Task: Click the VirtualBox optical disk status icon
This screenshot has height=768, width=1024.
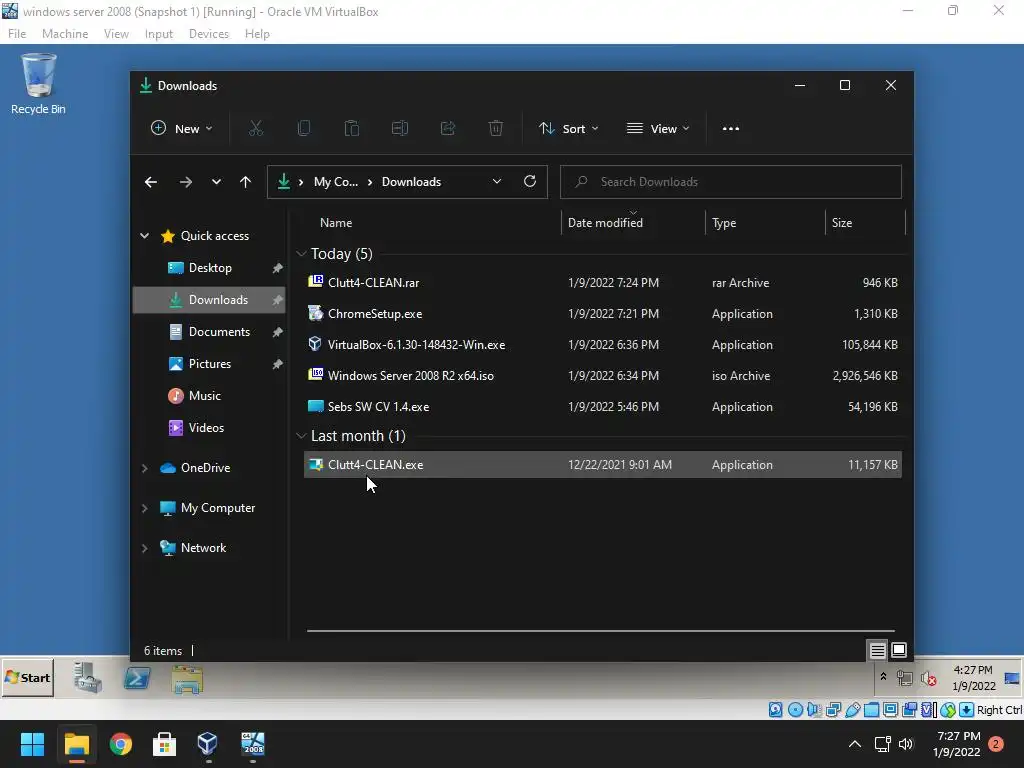Action: 795,710
